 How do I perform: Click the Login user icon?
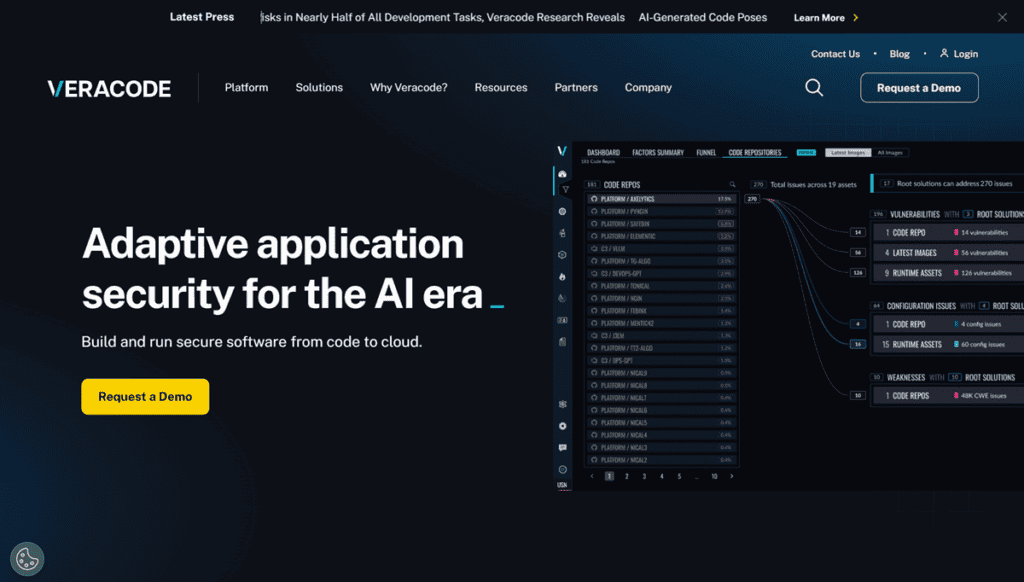click(944, 54)
